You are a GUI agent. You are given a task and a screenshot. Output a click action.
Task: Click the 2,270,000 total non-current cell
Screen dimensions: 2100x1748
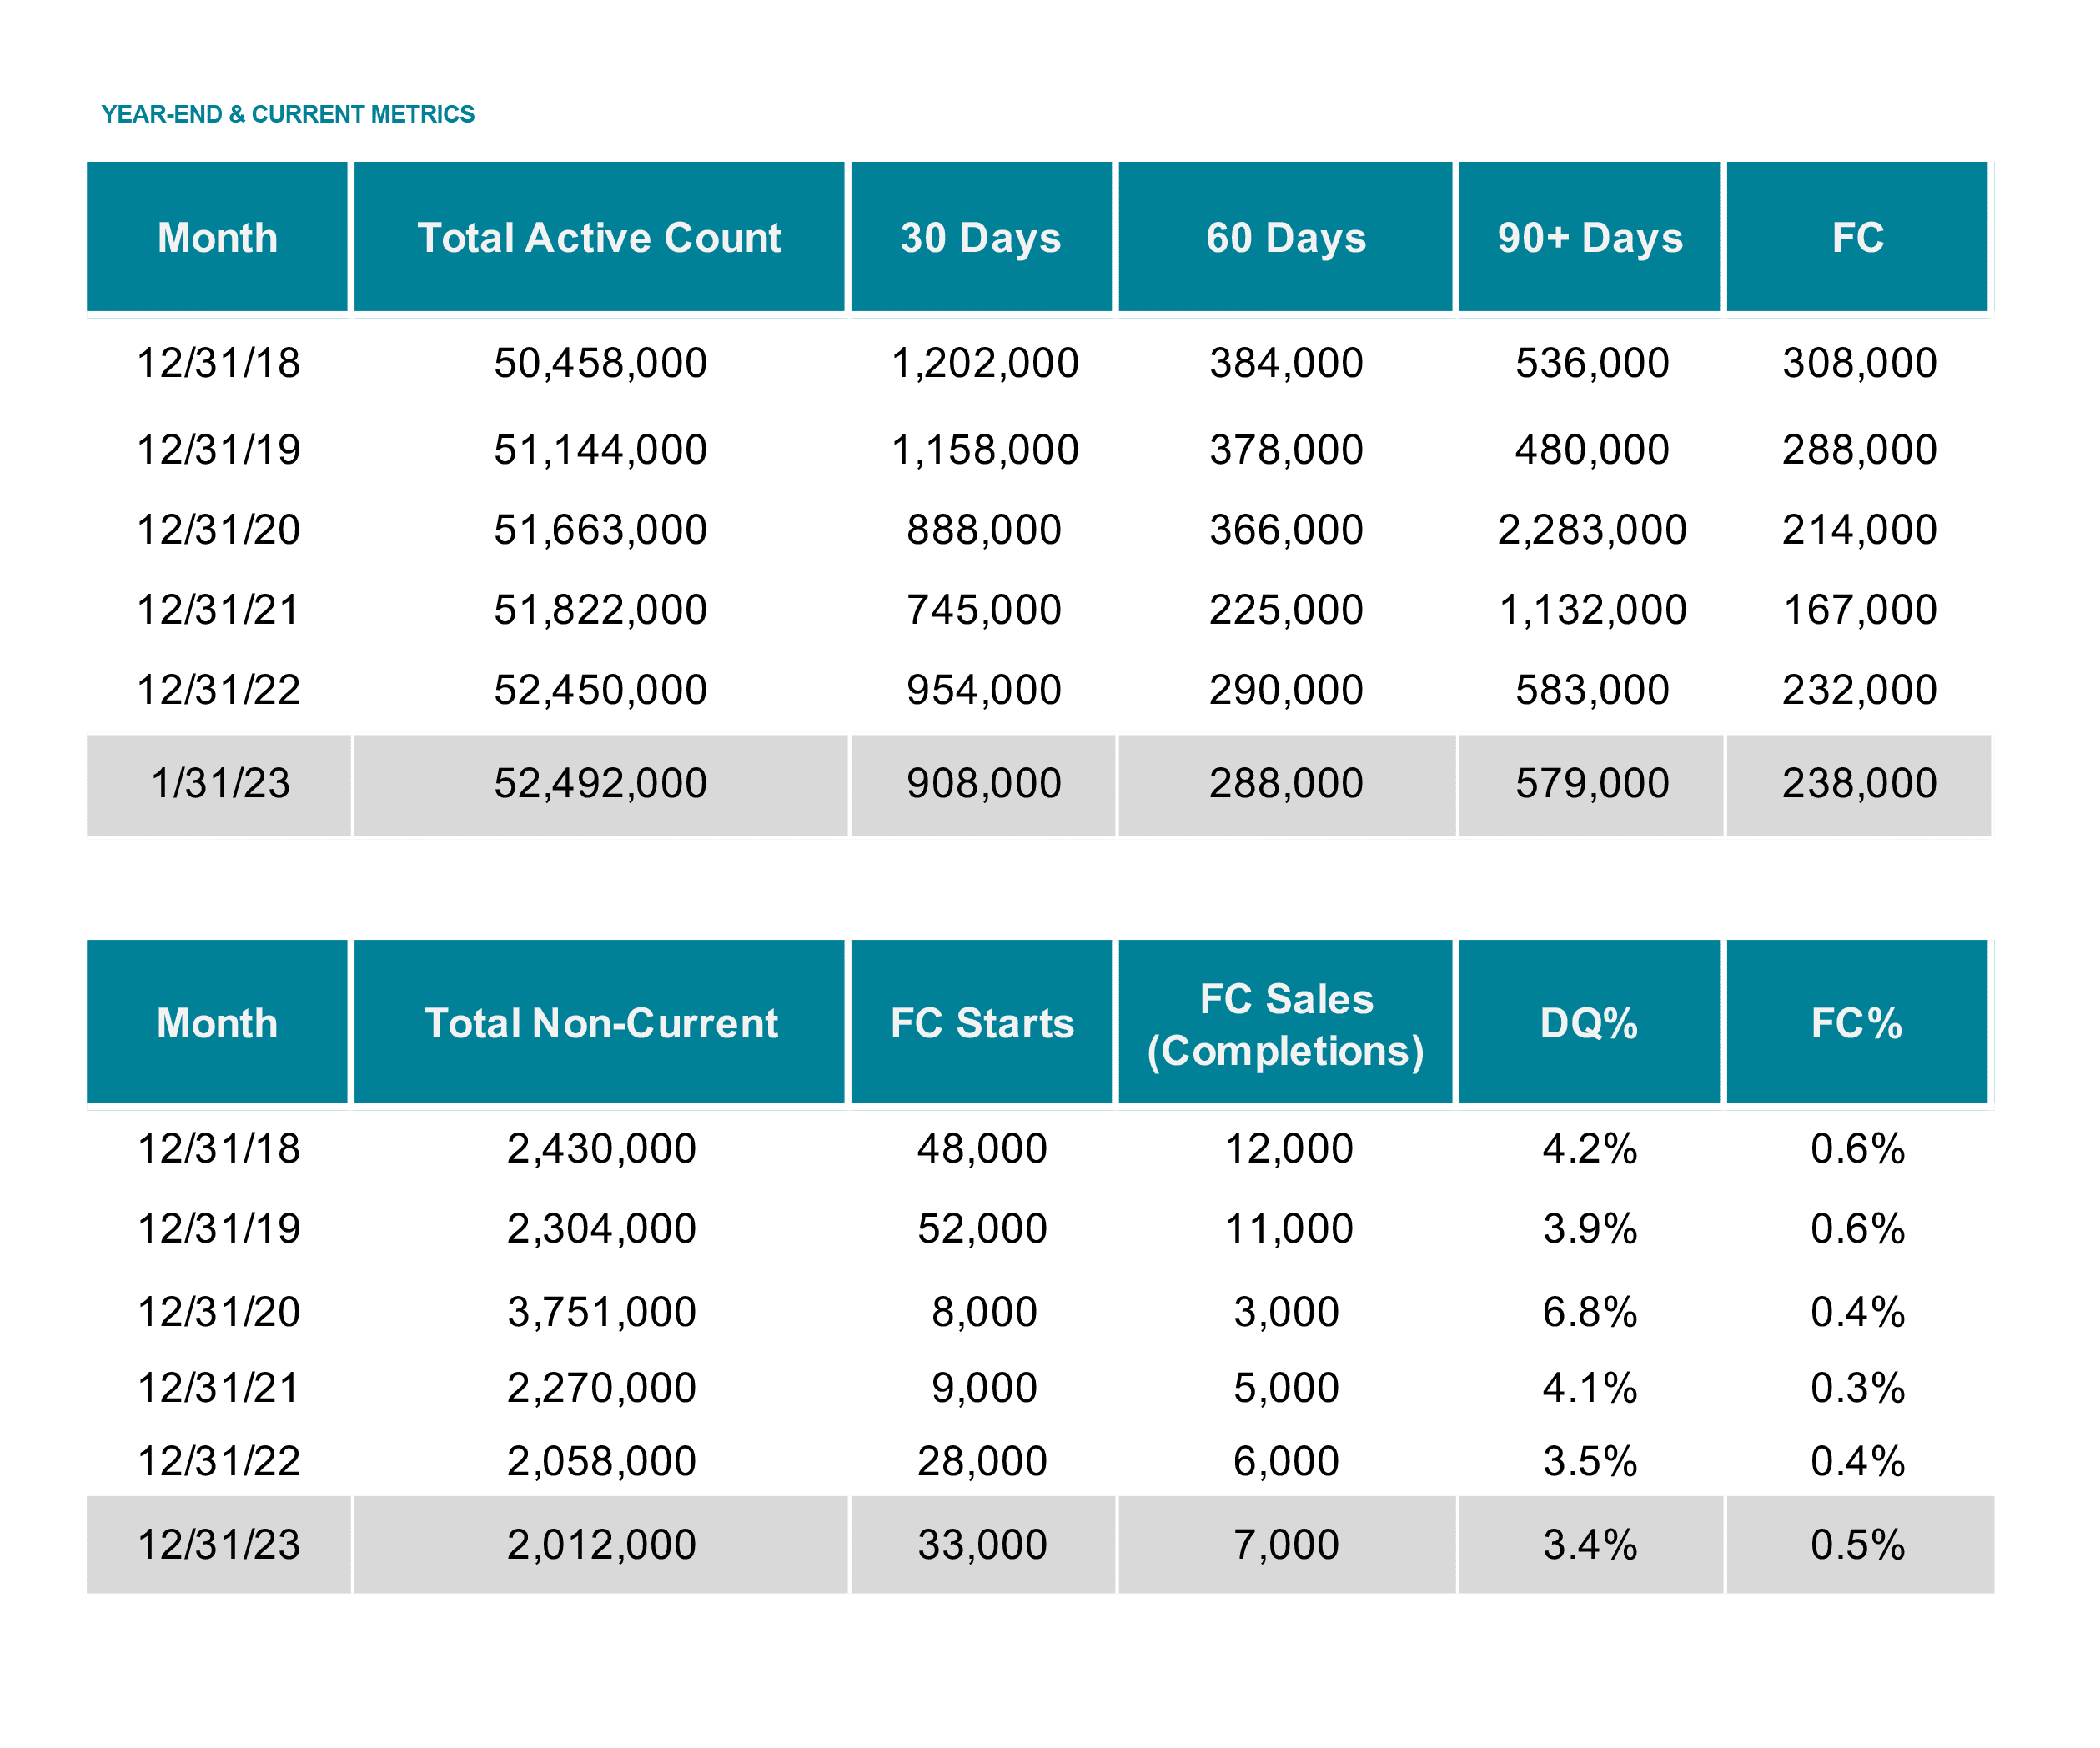point(601,1388)
